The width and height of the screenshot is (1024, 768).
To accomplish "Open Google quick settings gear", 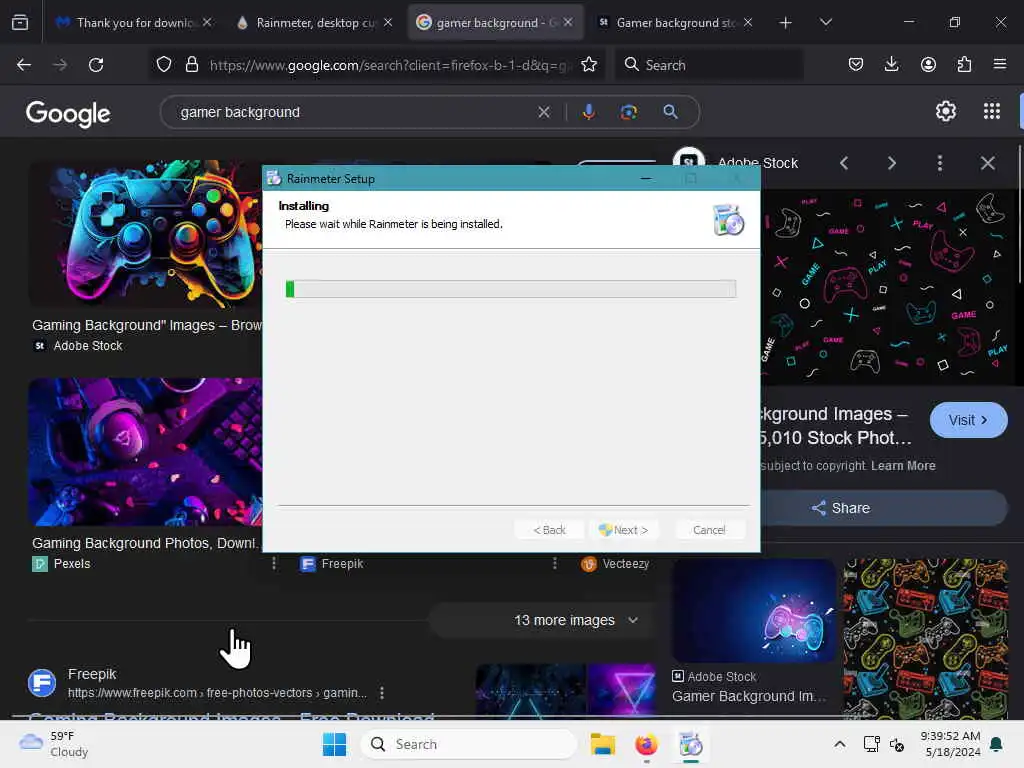I will (946, 112).
